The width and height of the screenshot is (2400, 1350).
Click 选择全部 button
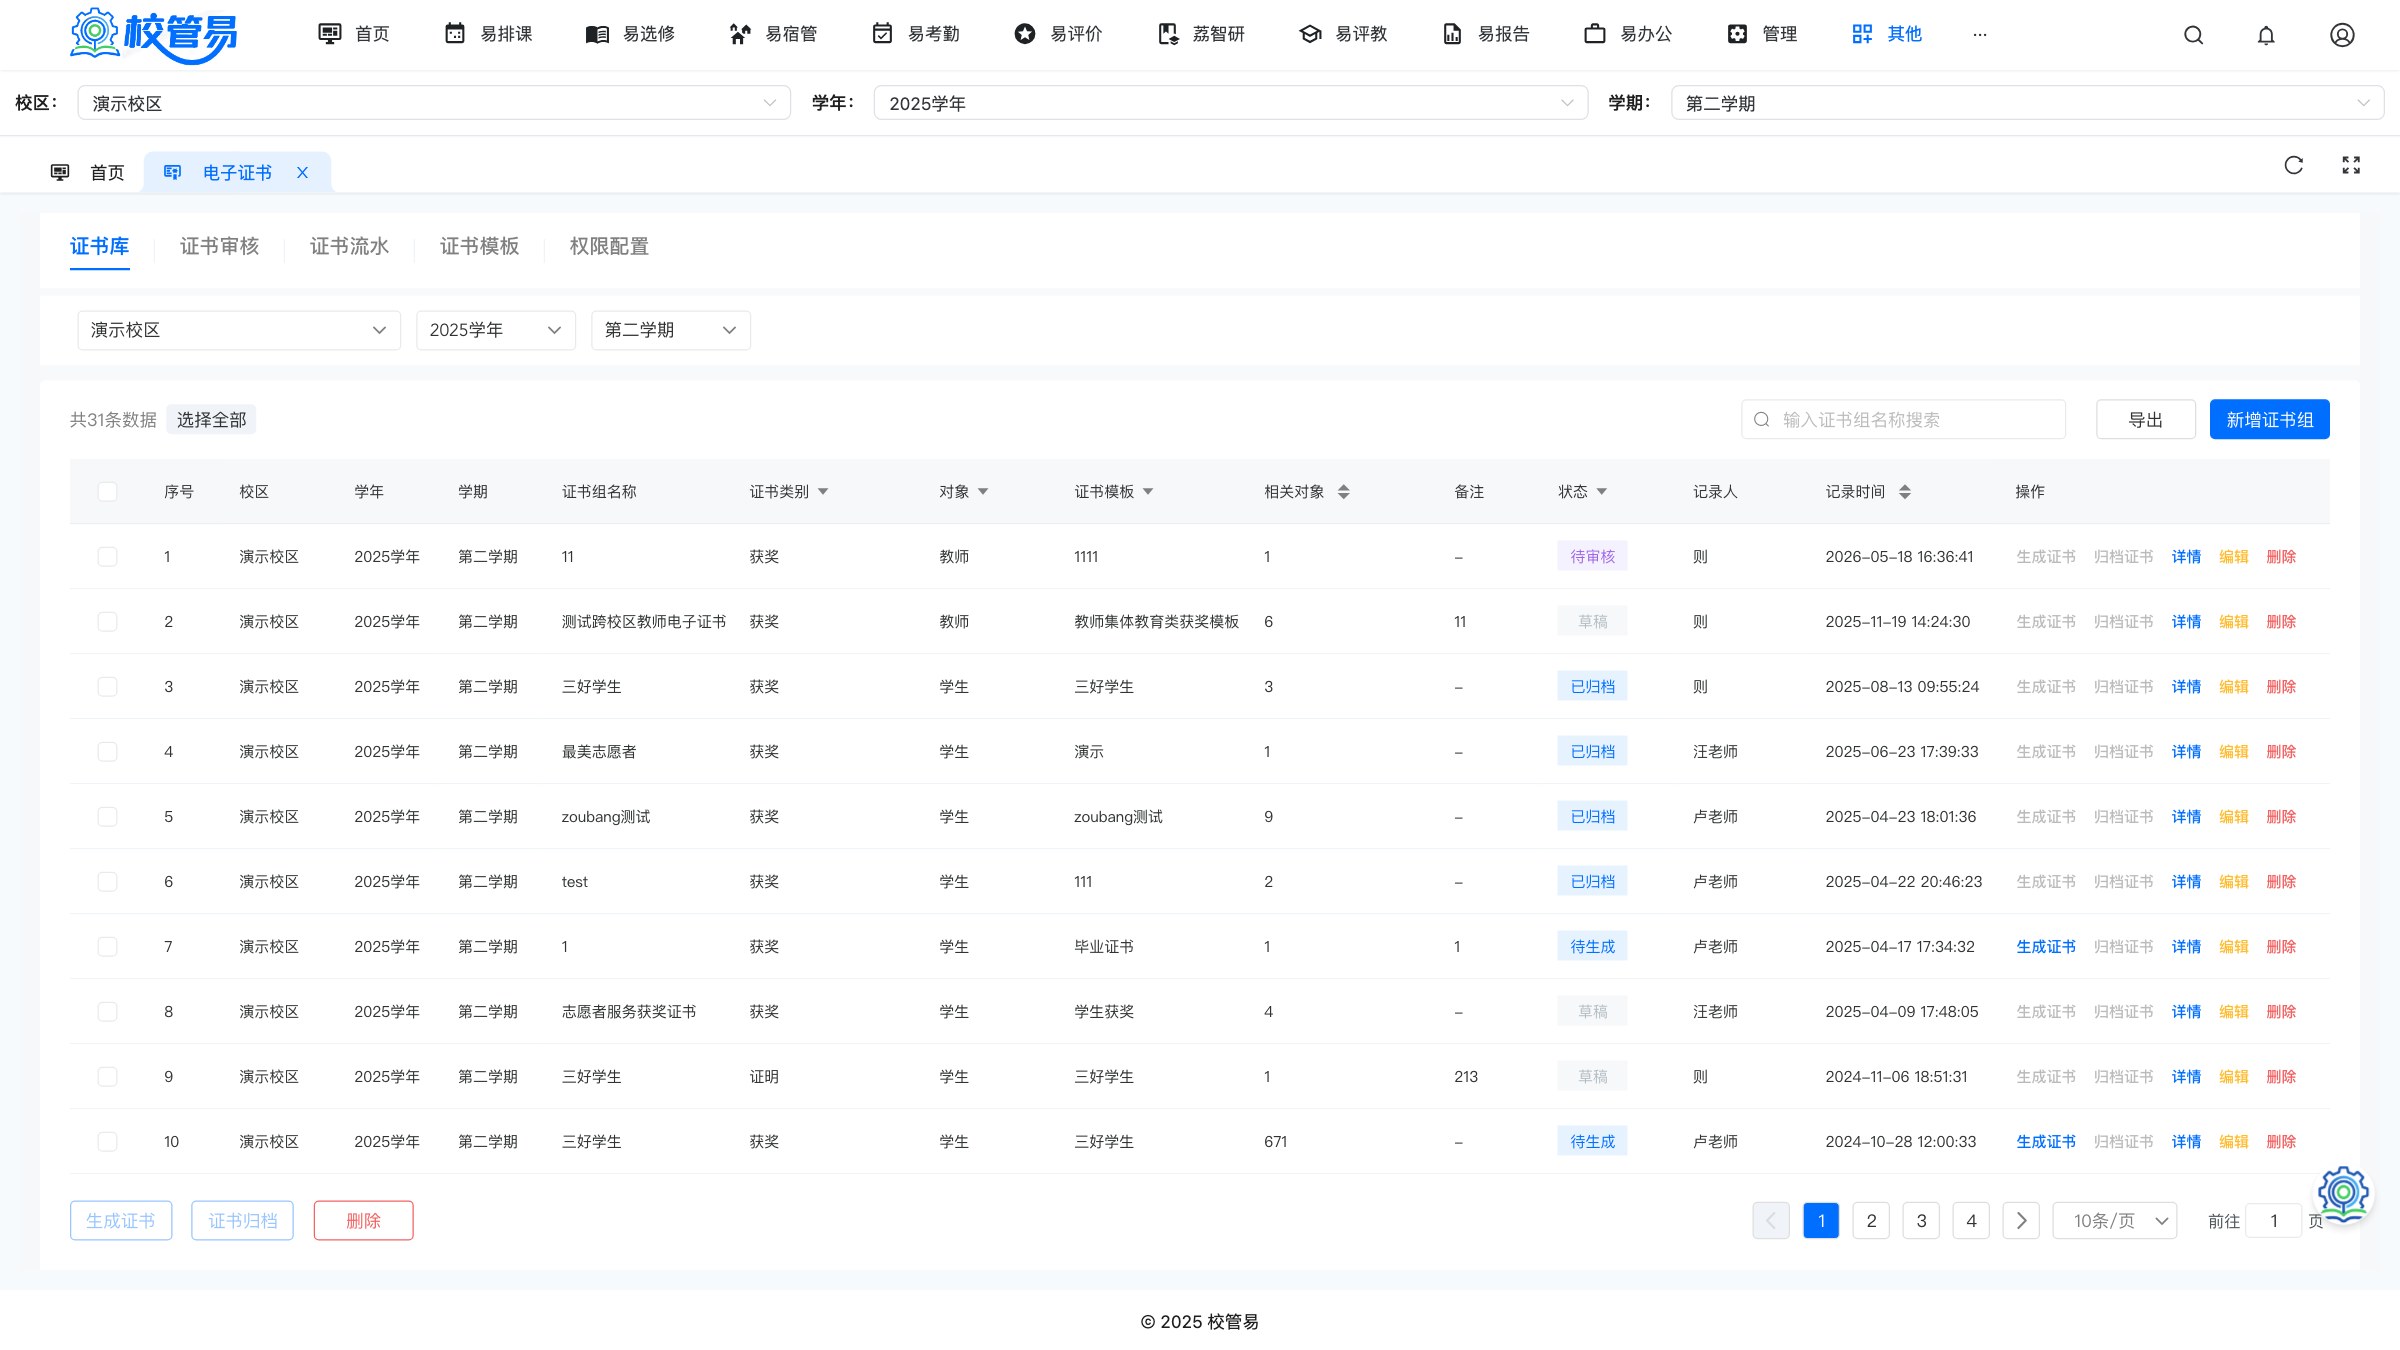tap(211, 420)
